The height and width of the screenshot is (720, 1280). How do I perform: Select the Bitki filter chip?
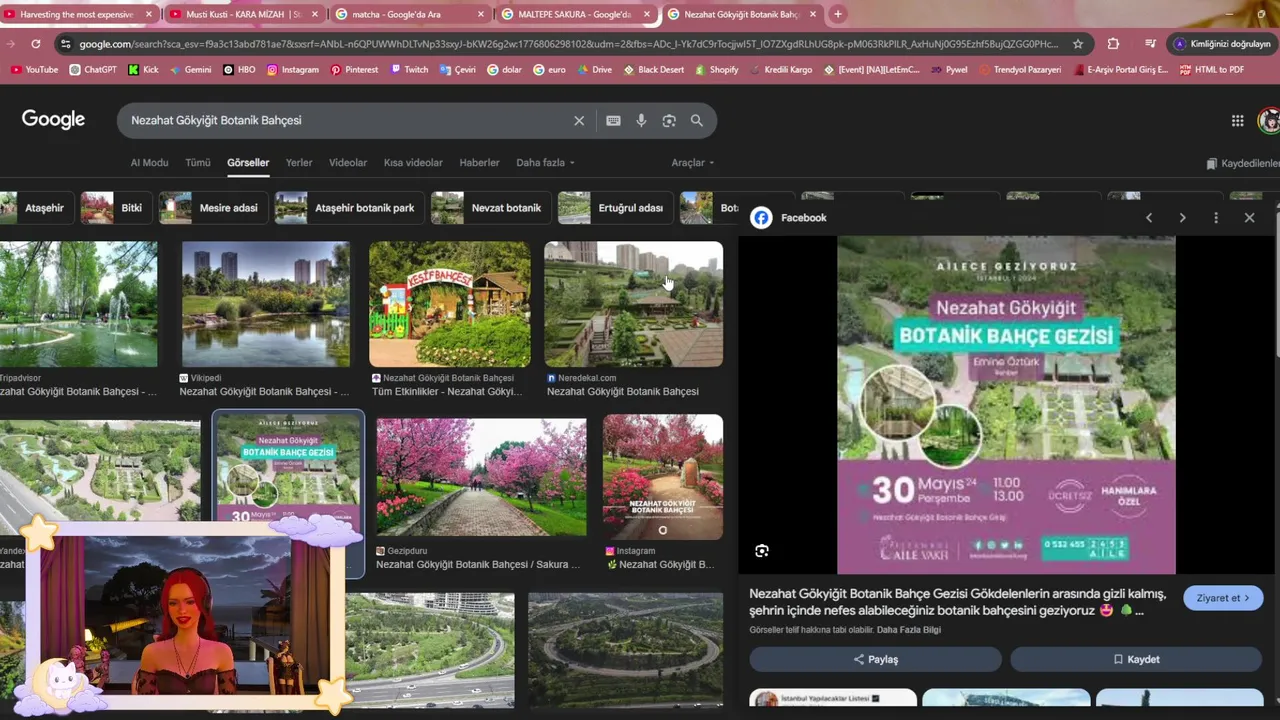click(115, 208)
